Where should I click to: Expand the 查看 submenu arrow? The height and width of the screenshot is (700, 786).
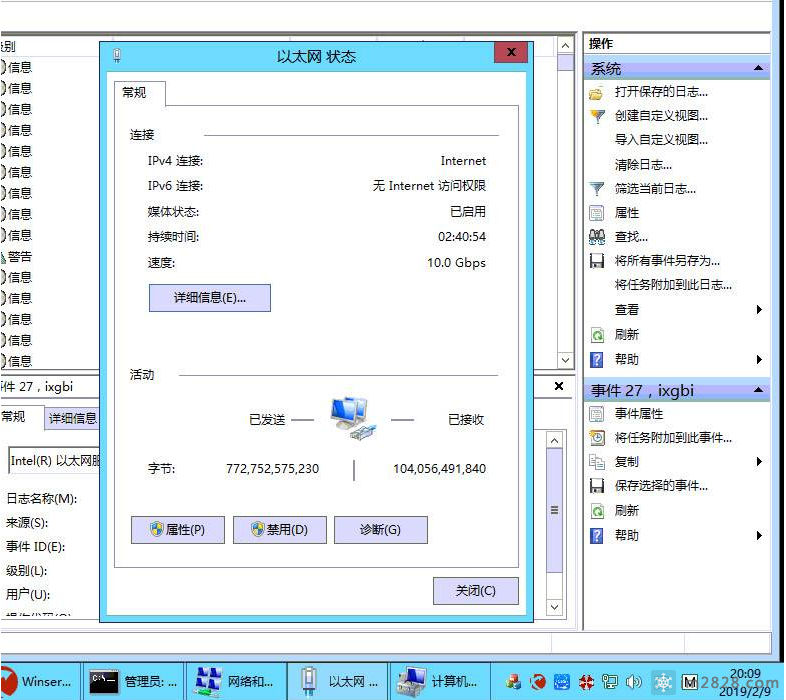759,309
